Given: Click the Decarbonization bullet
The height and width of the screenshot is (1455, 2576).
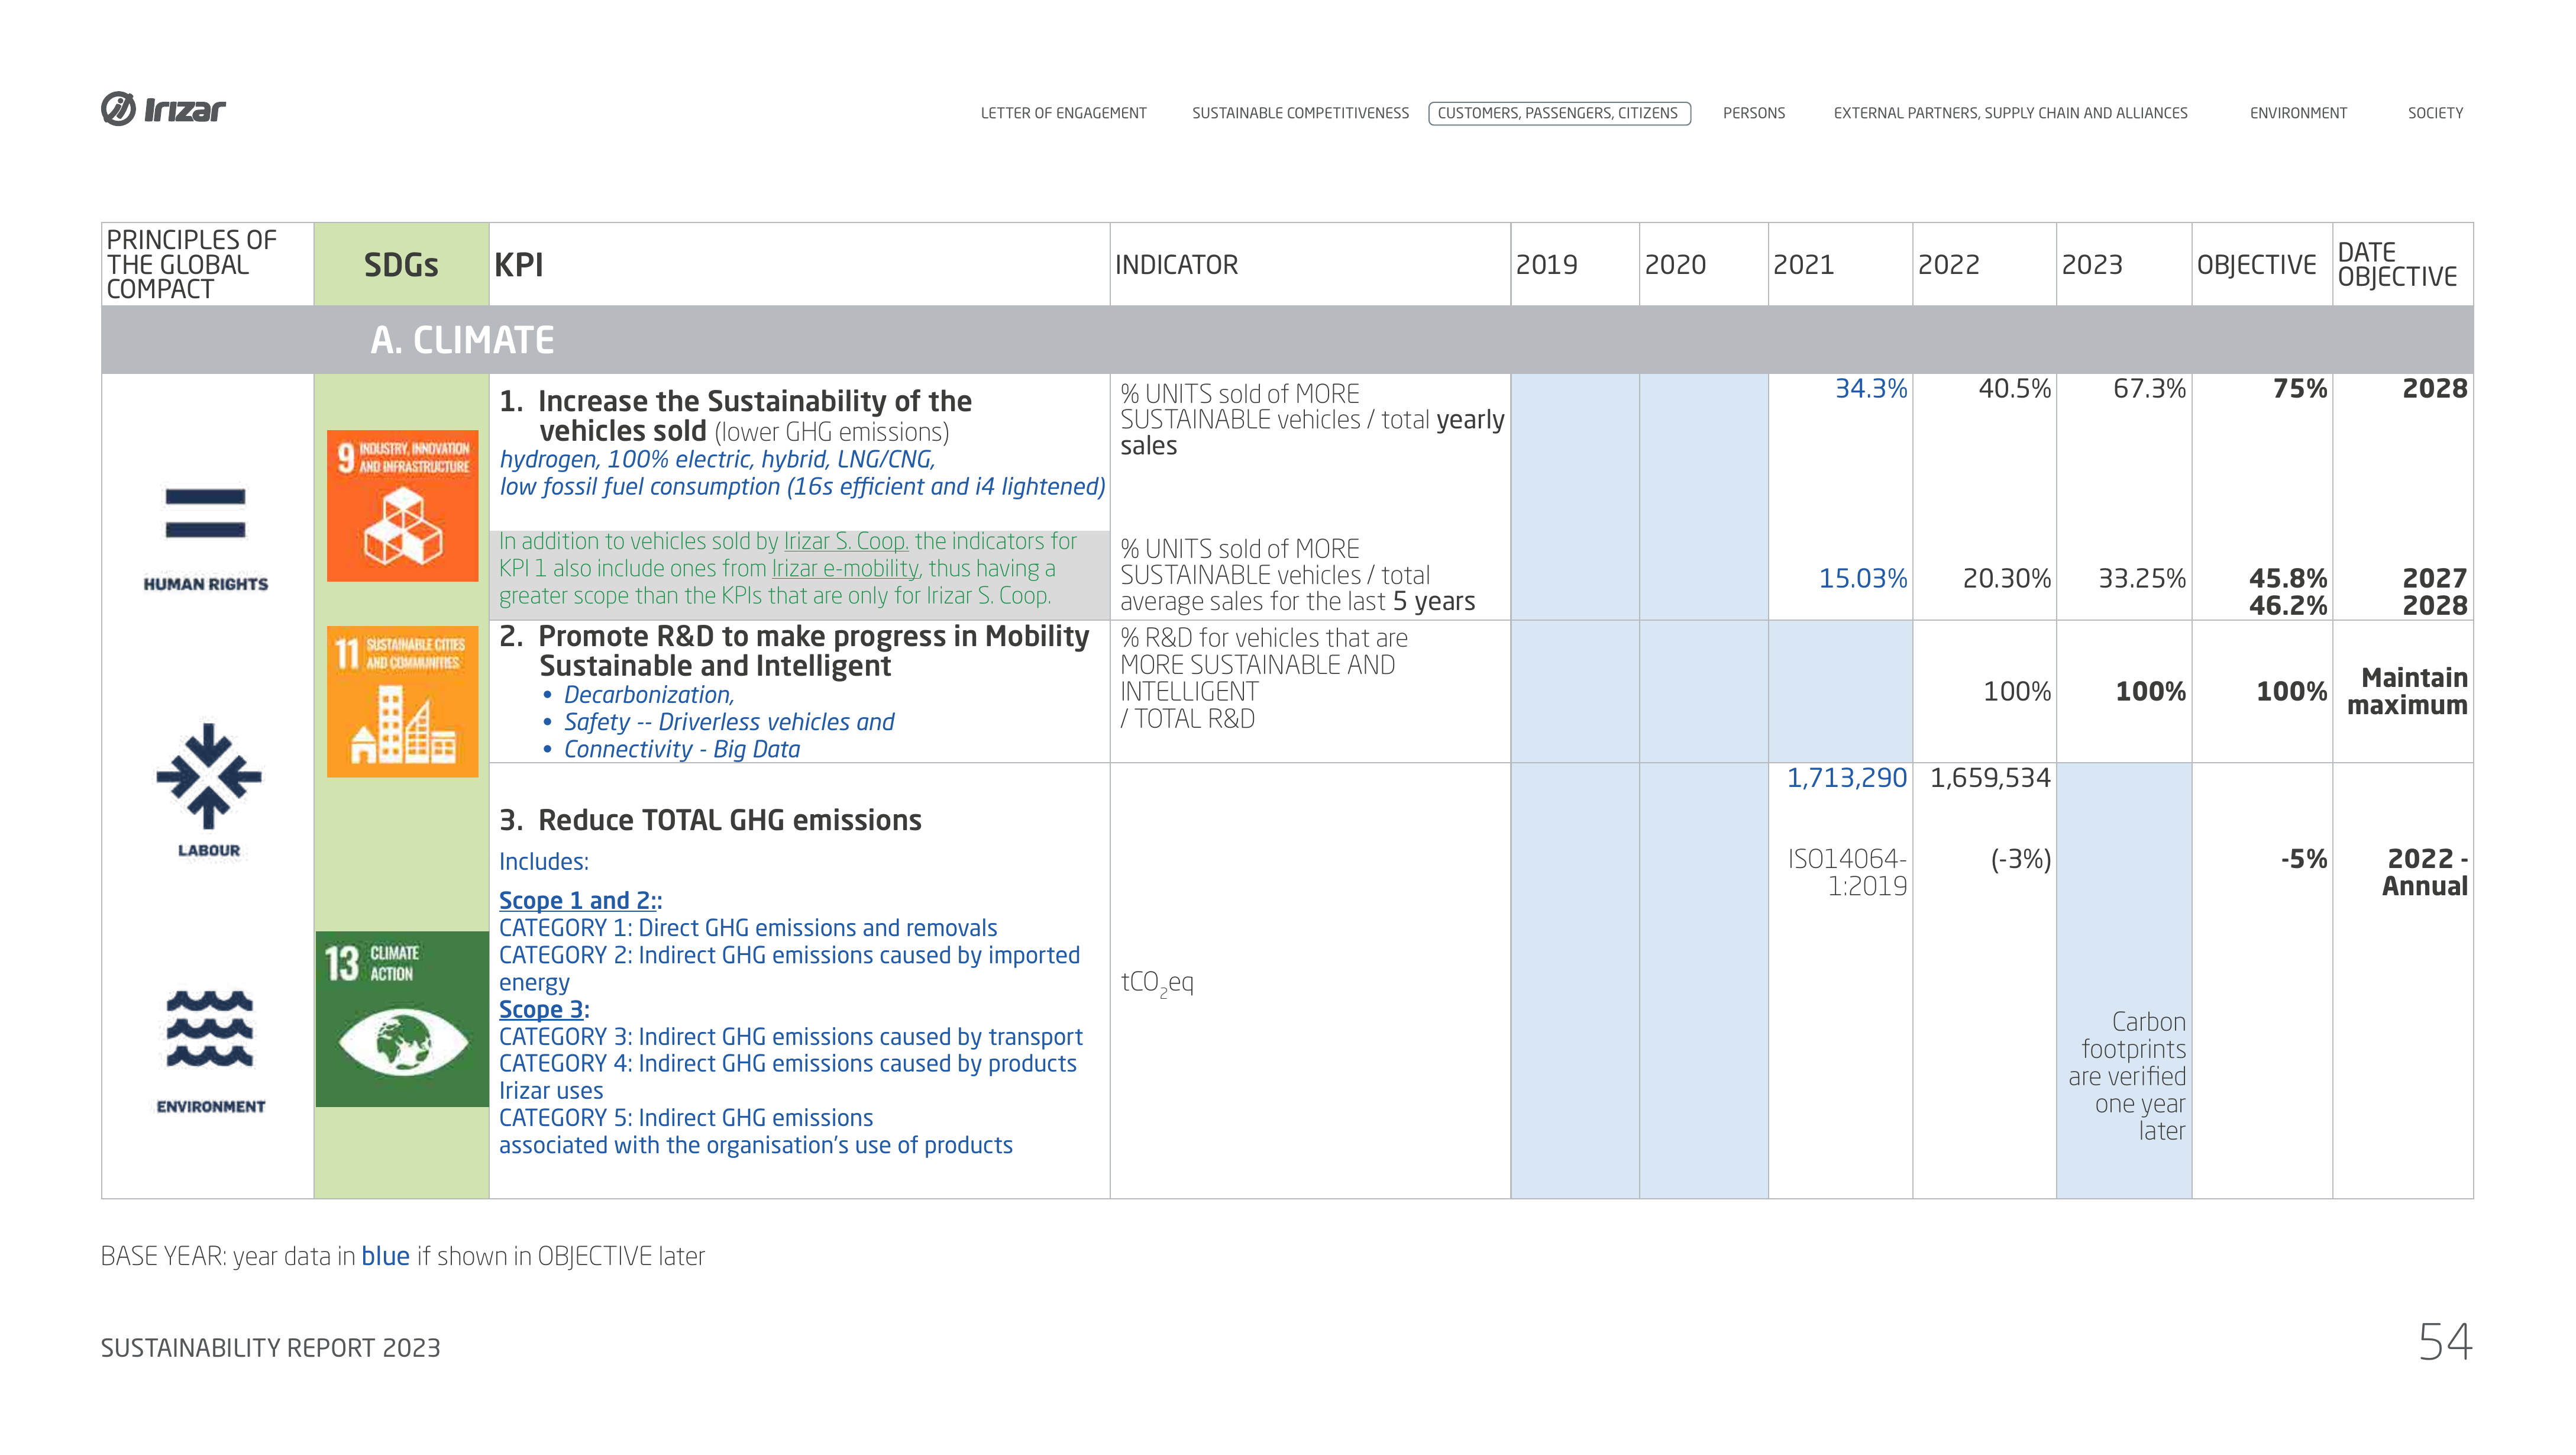Looking at the screenshot, I should (x=648, y=694).
